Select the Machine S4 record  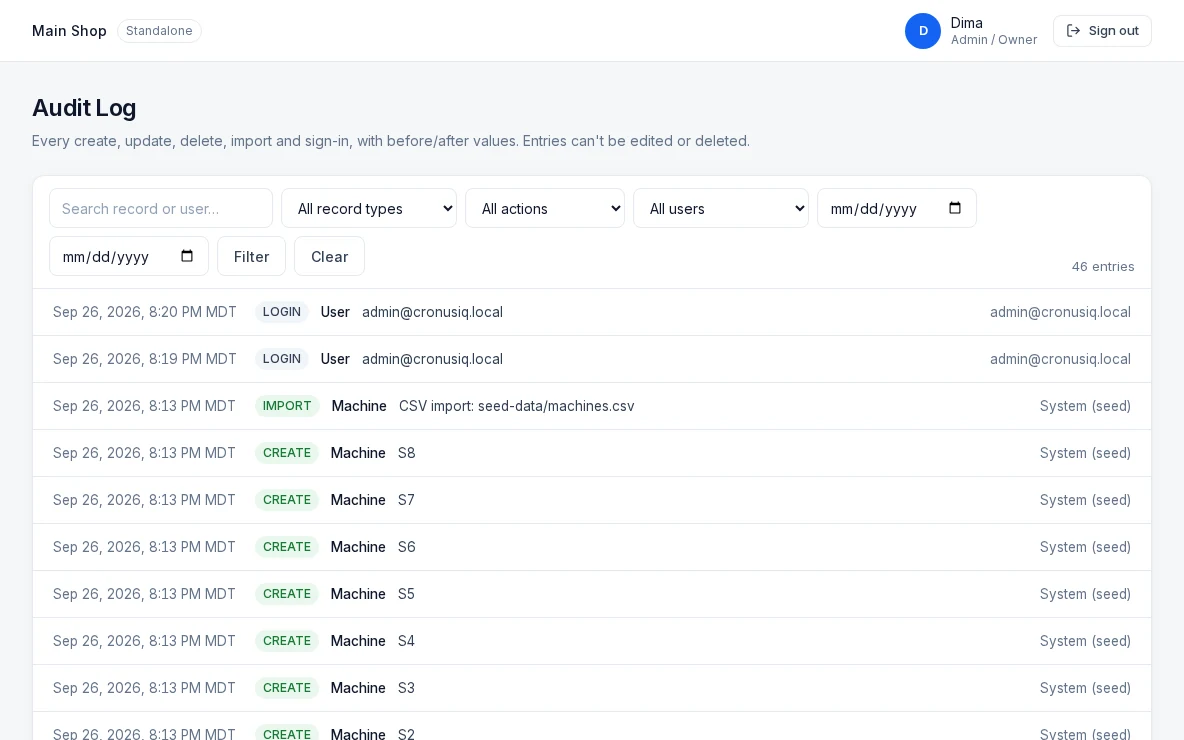pos(592,640)
